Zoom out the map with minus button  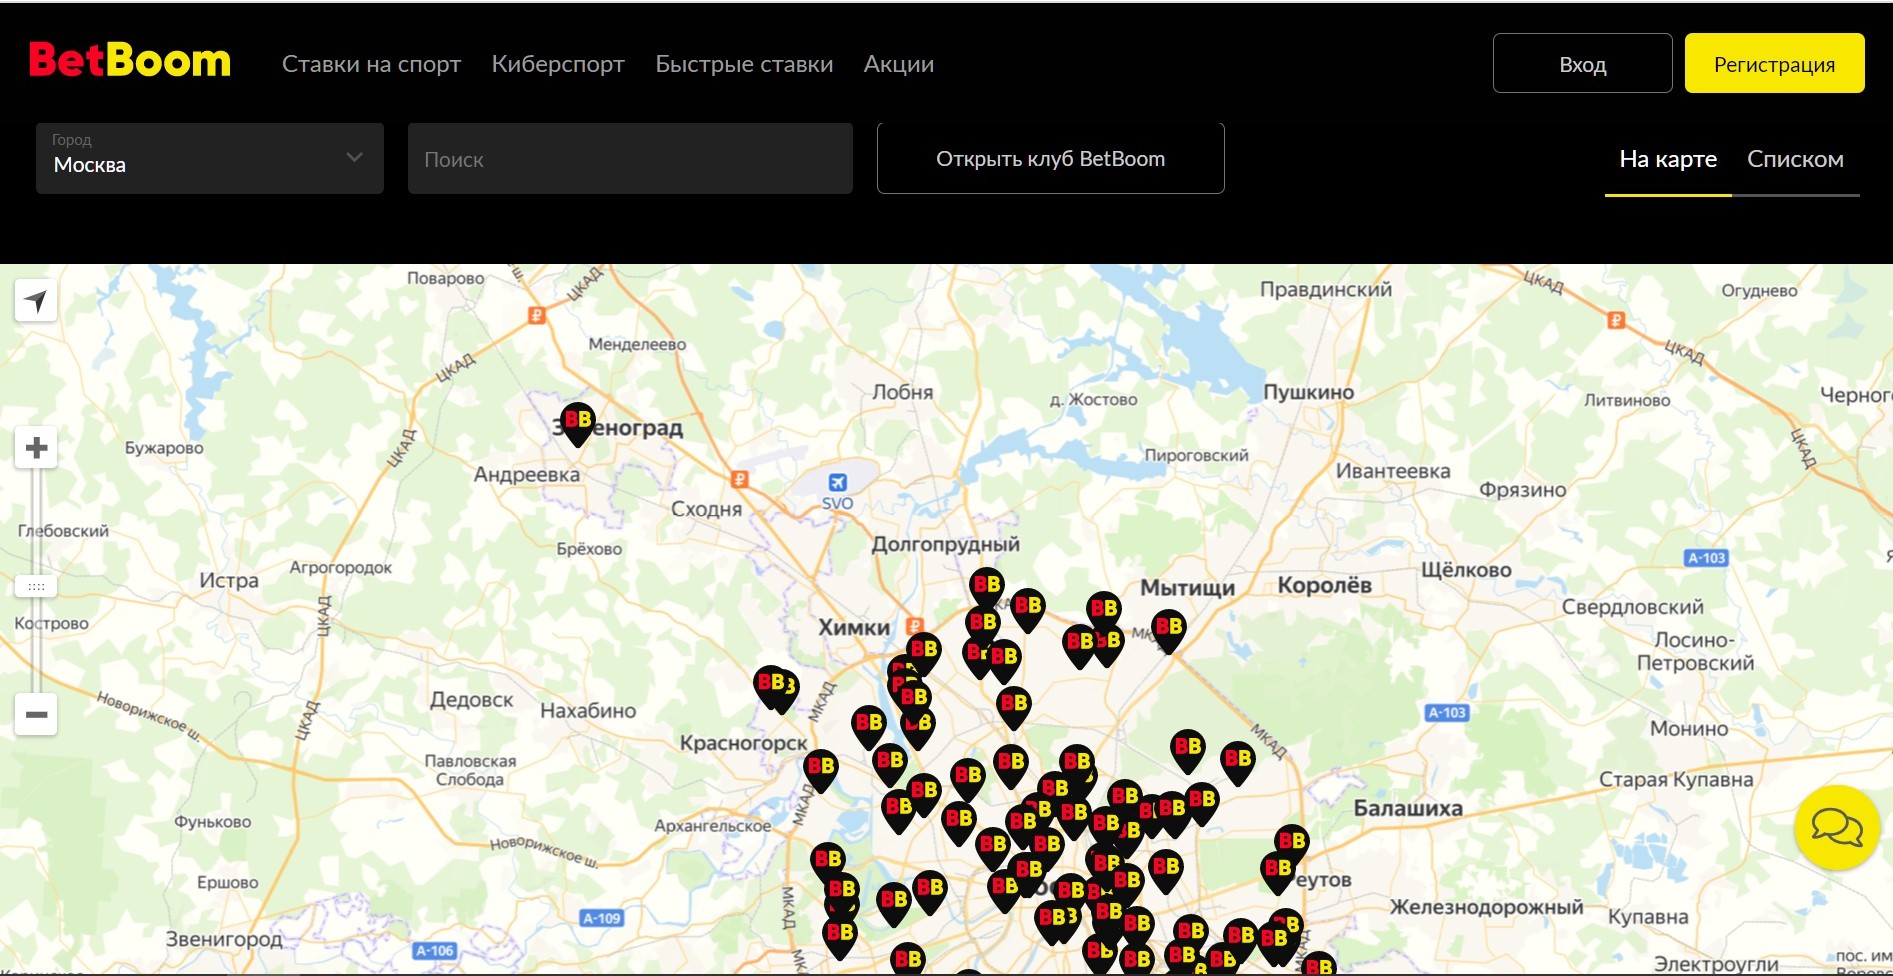[36, 714]
